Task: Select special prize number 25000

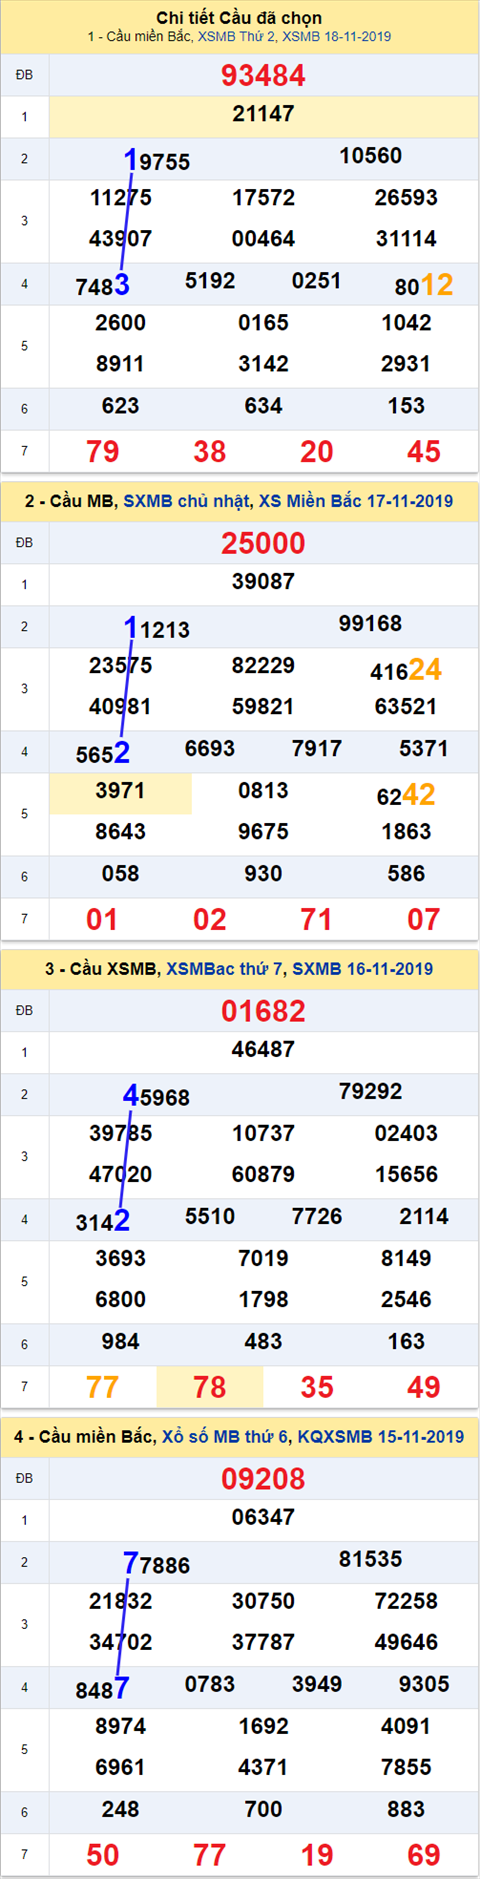Action: tap(263, 544)
